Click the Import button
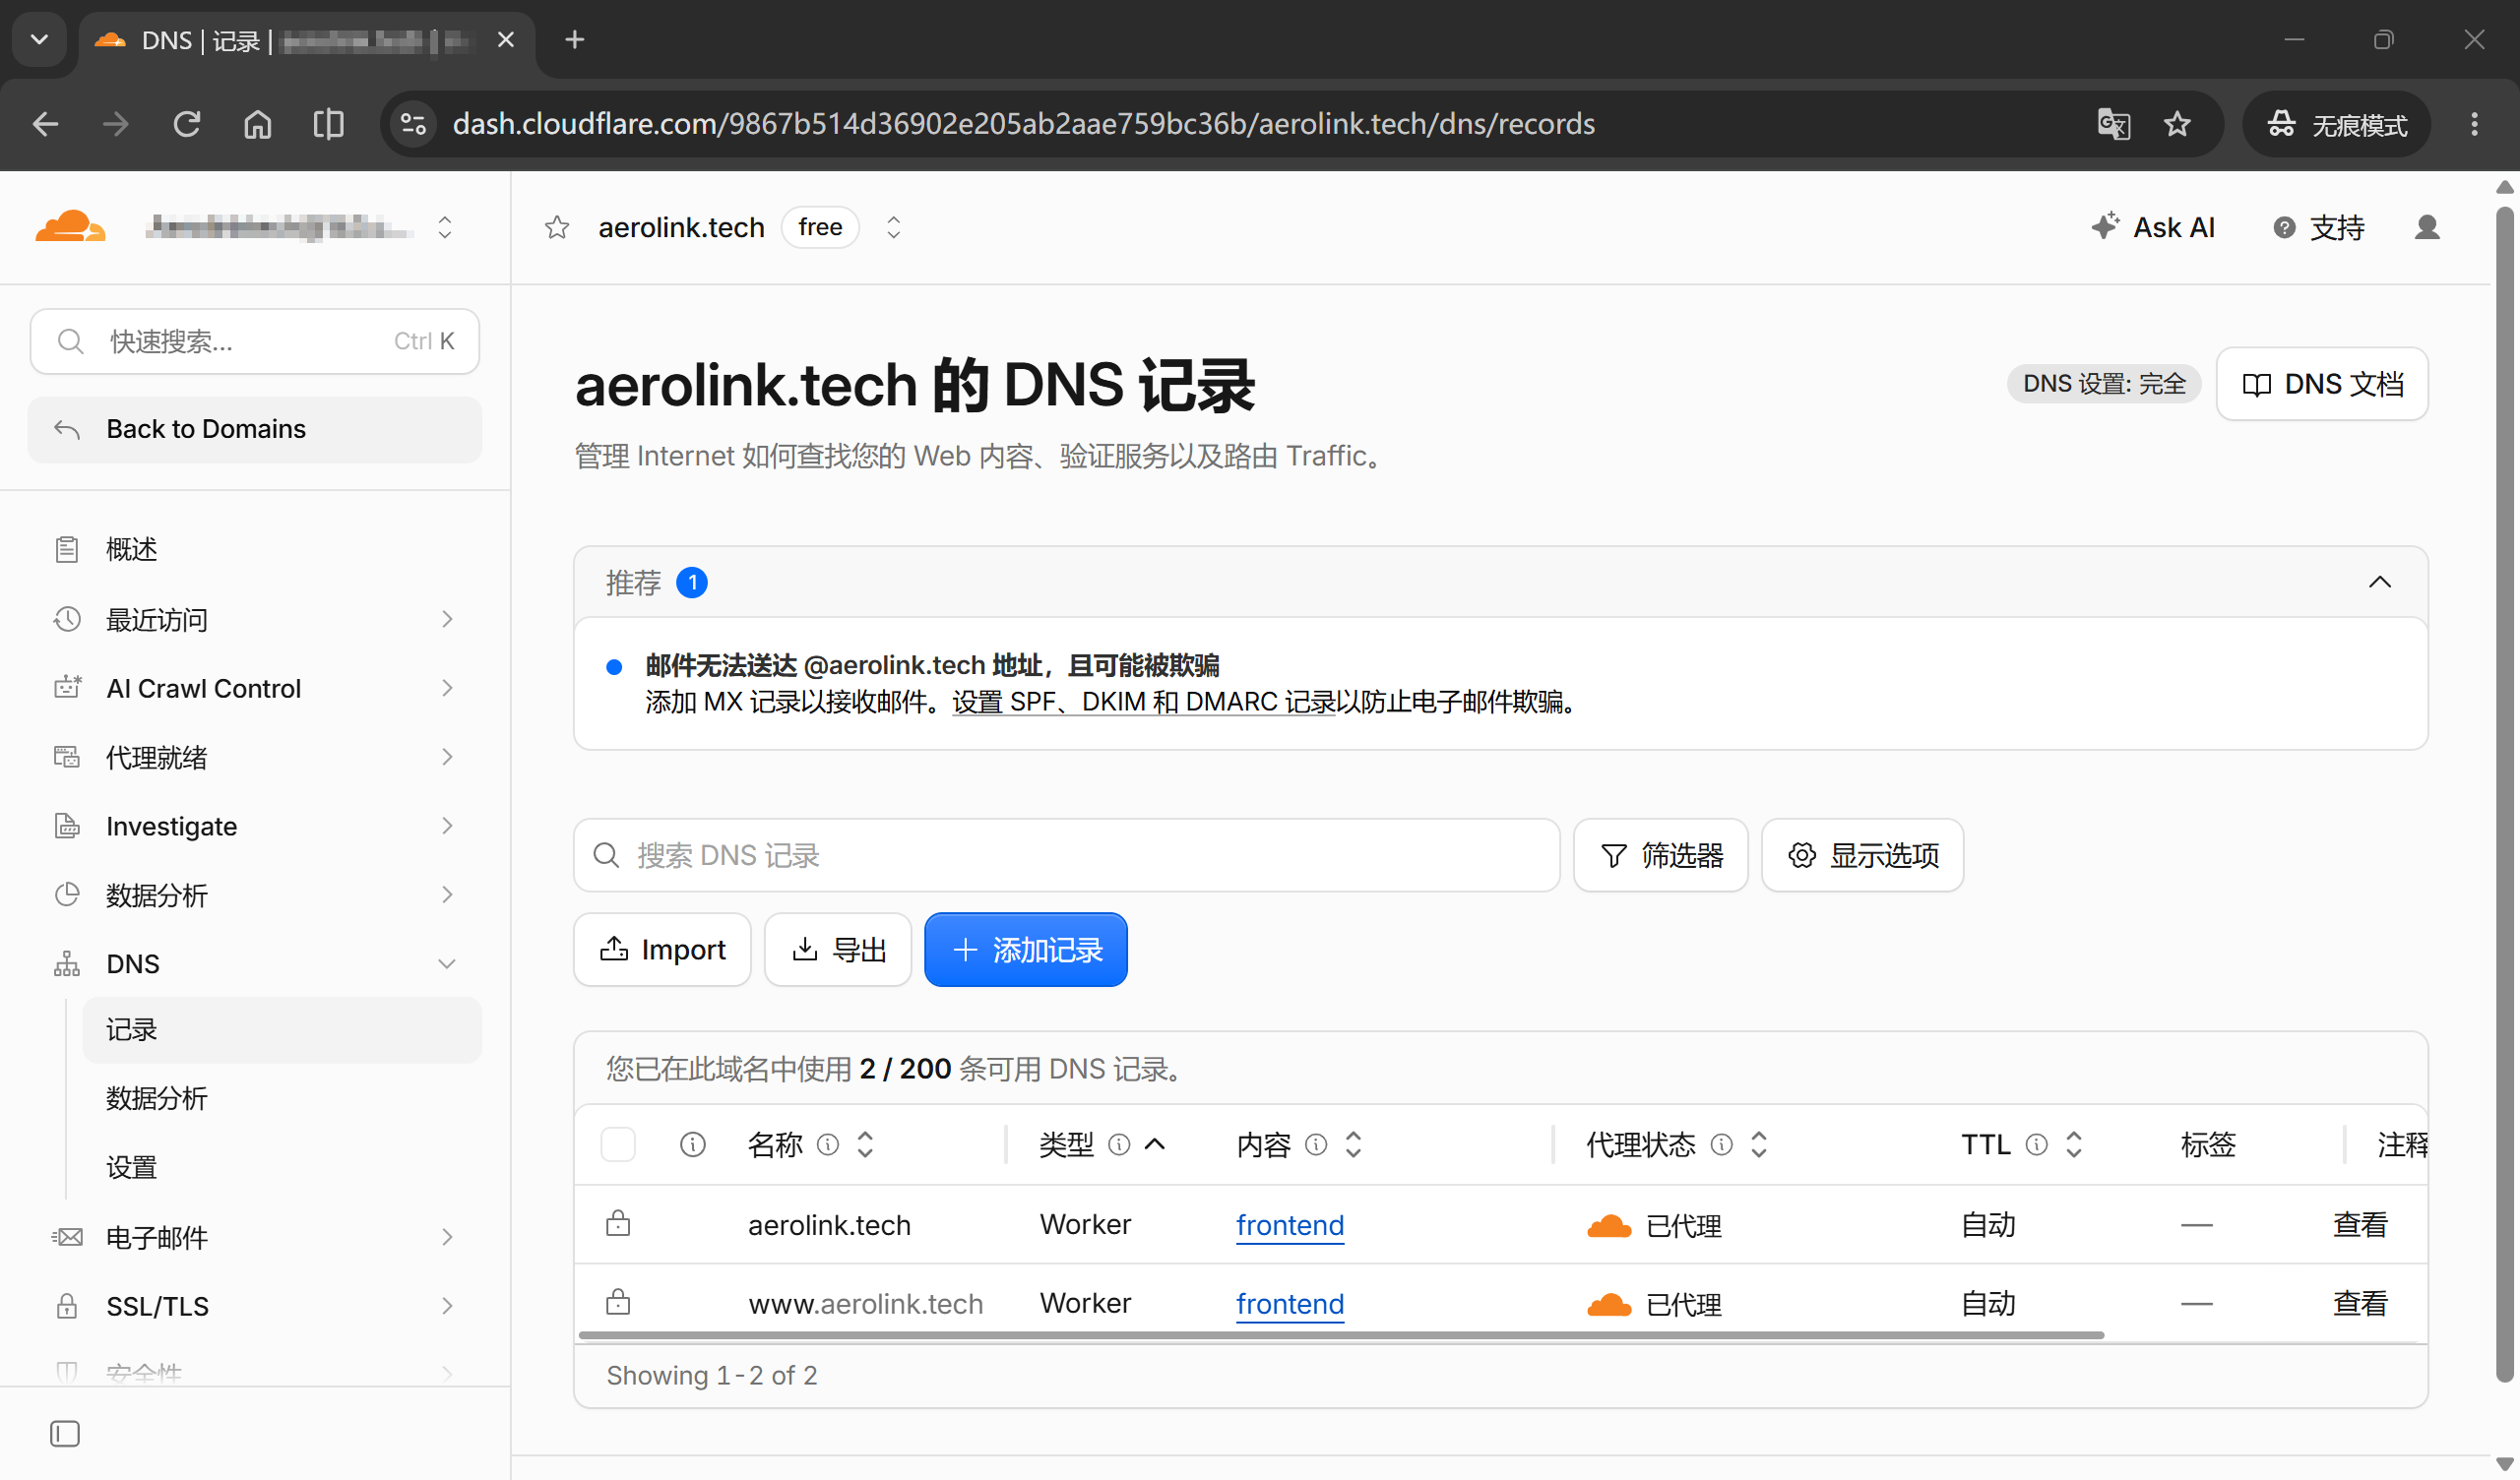 [662, 950]
